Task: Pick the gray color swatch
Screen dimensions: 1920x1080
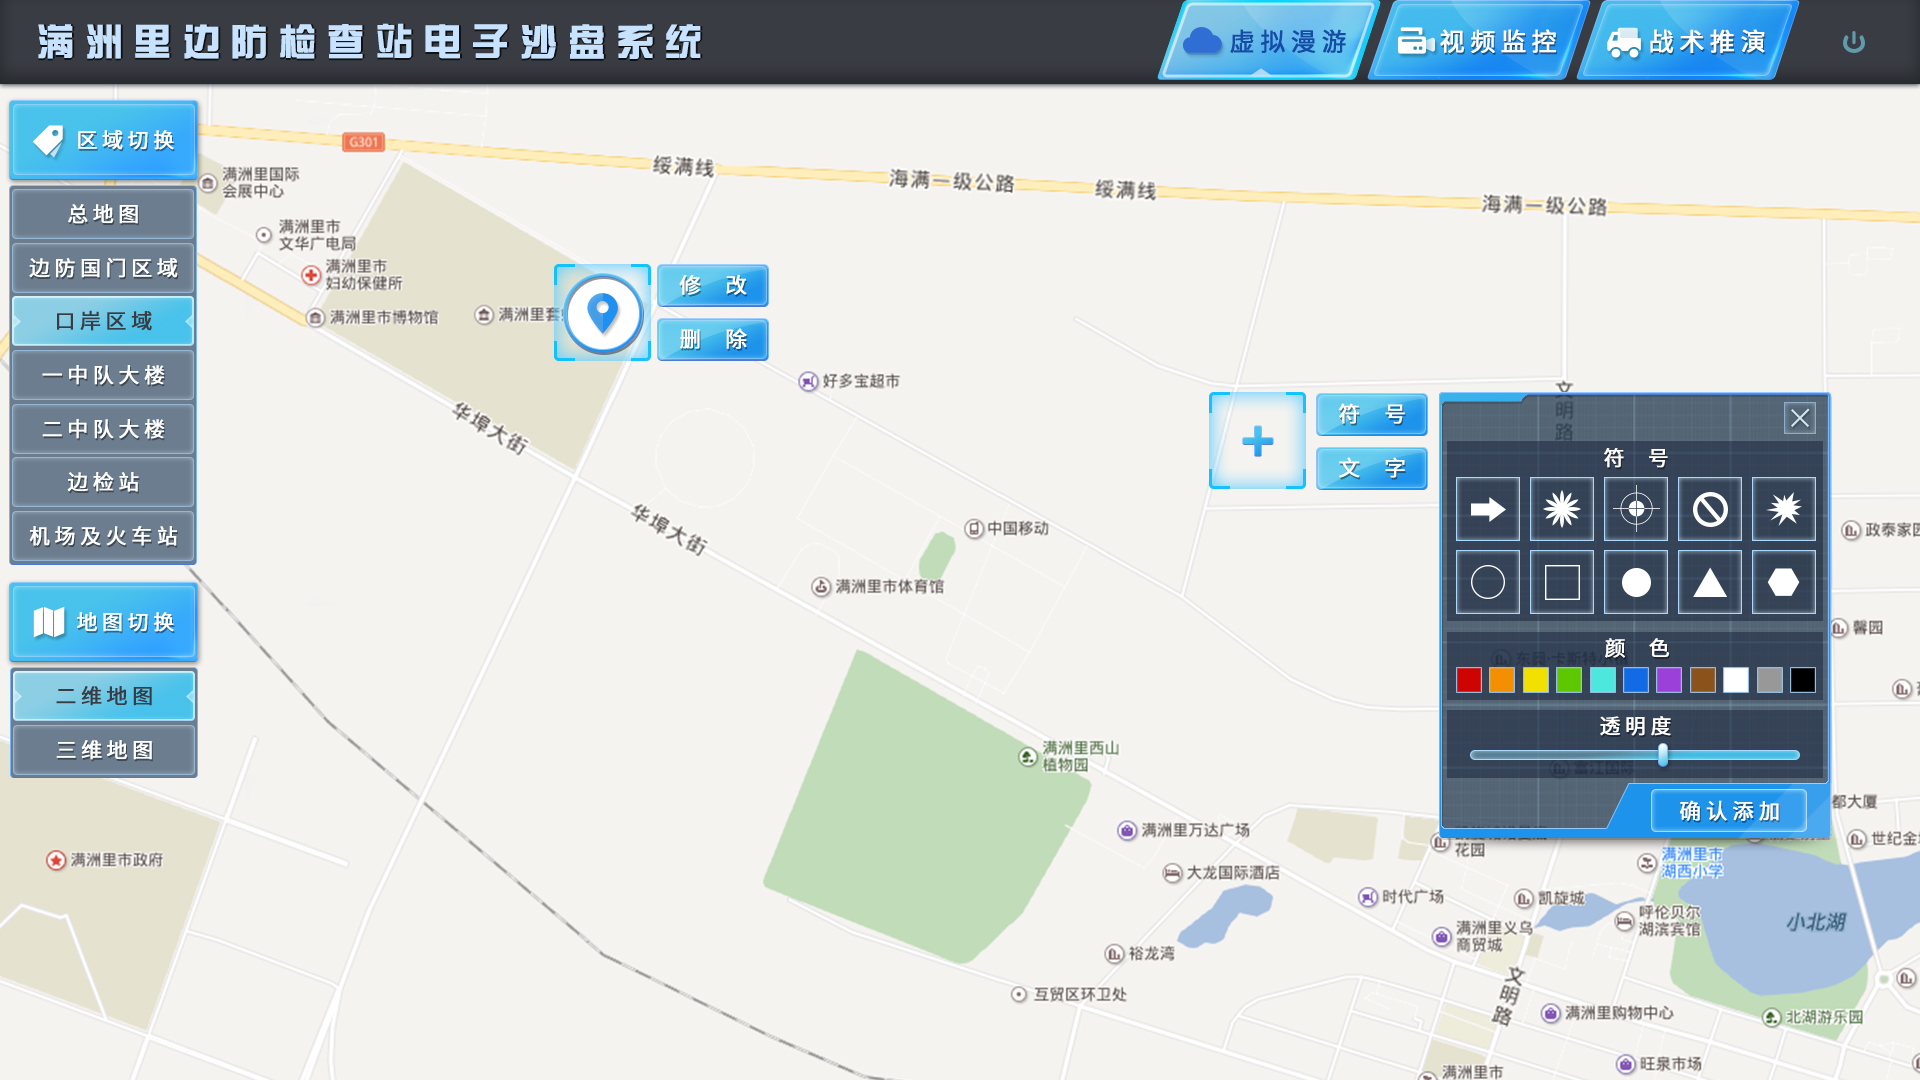Action: [x=1770, y=680]
